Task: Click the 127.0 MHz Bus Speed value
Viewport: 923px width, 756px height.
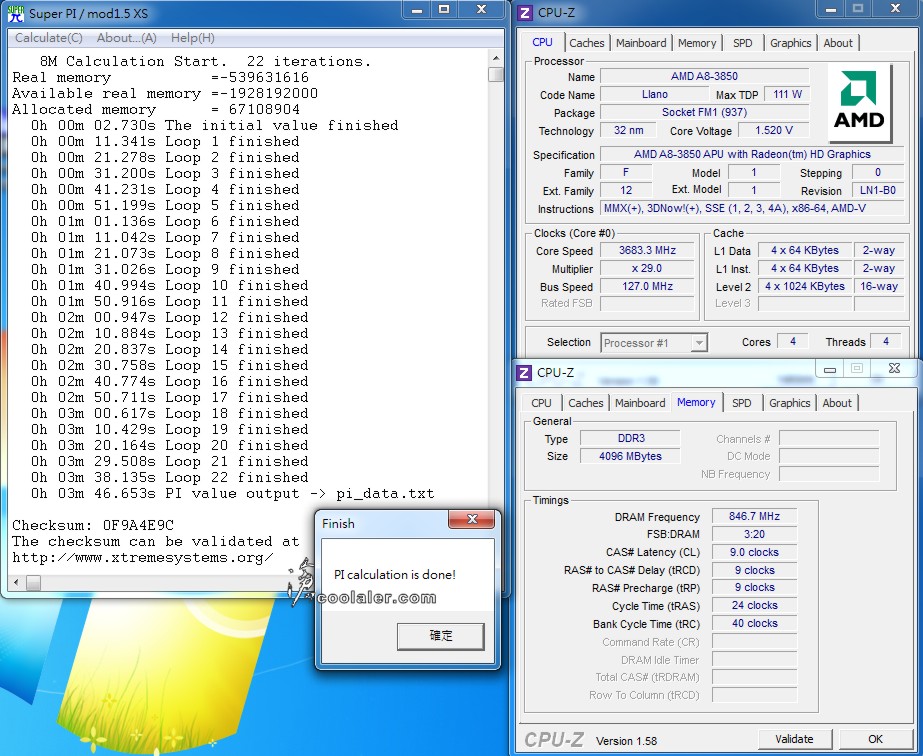Action: (x=647, y=286)
